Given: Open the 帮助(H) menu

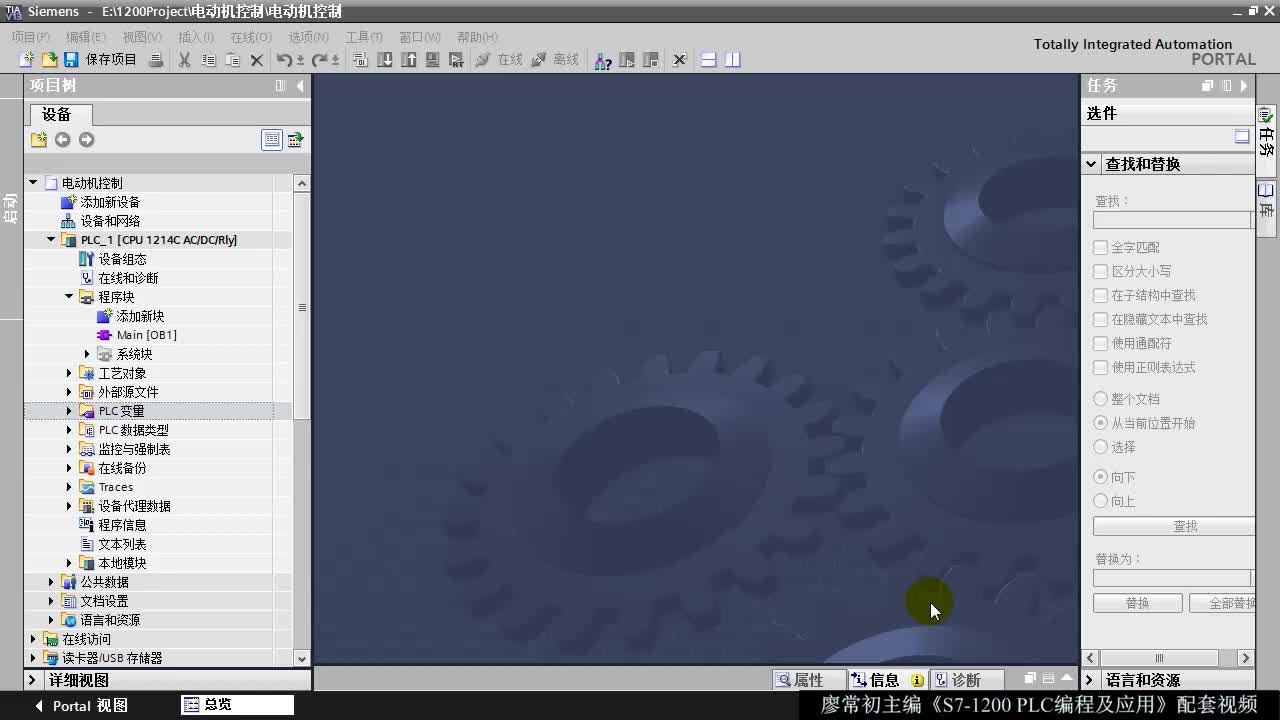Looking at the screenshot, I should click(477, 37).
